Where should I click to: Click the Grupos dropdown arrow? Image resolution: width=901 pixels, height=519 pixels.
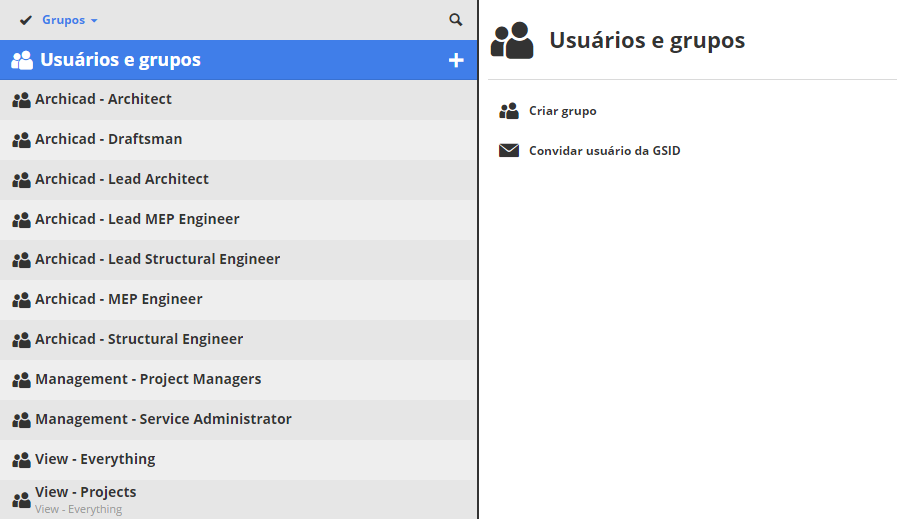pos(94,21)
